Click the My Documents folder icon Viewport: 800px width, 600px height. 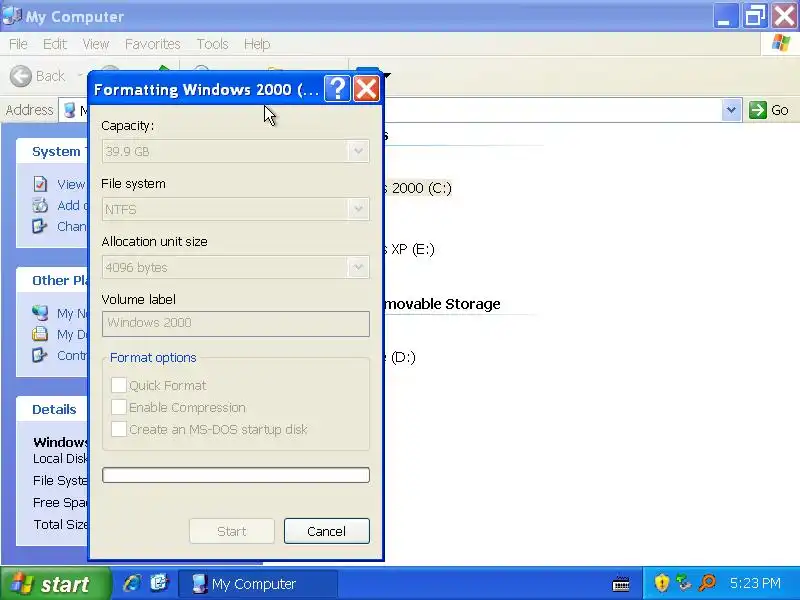coord(40,334)
